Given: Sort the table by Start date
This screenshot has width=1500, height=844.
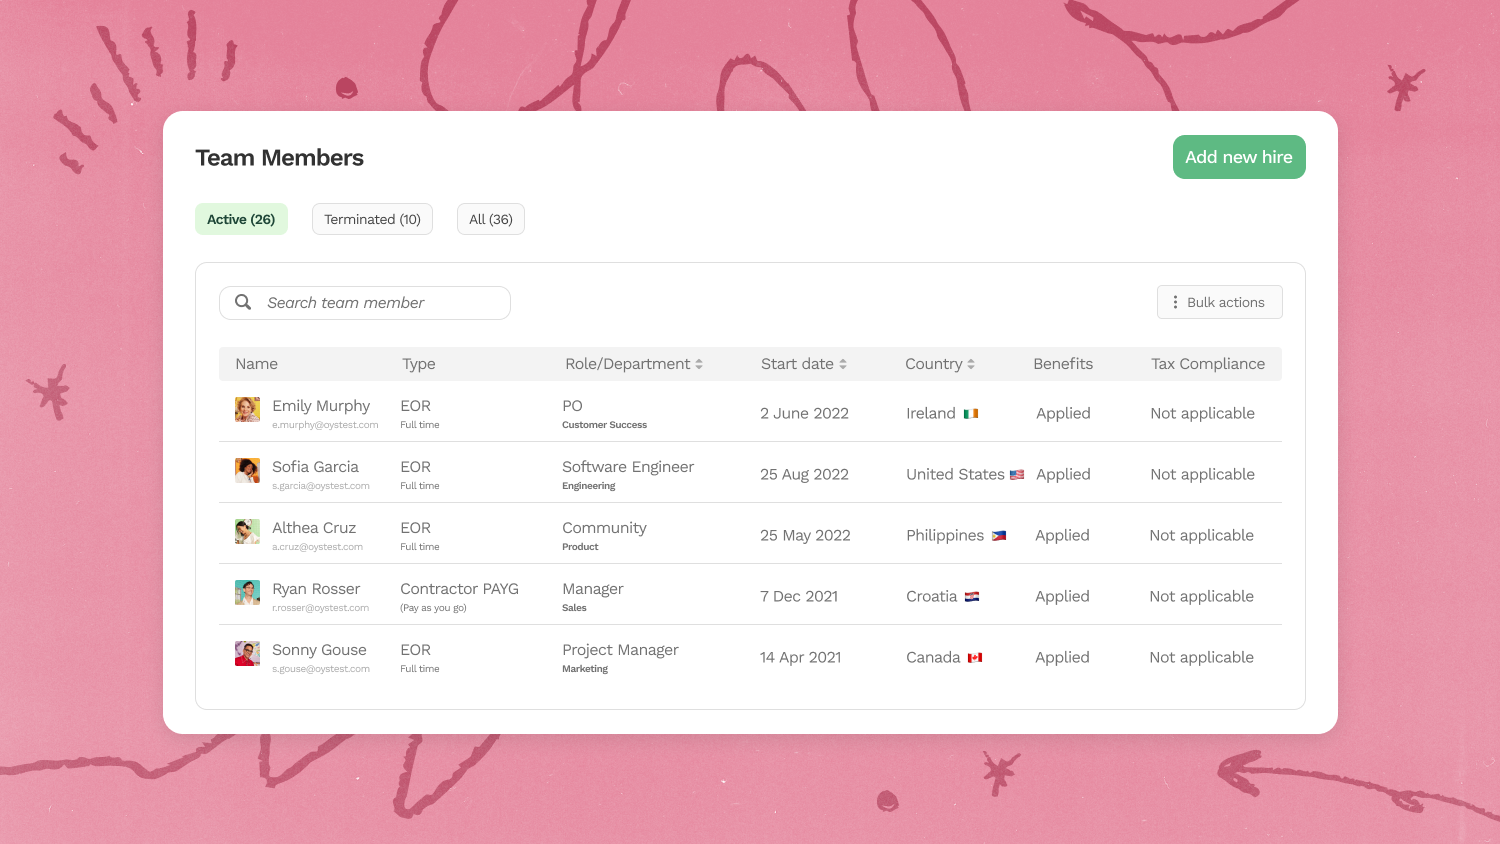Looking at the screenshot, I should click(841, 364).
